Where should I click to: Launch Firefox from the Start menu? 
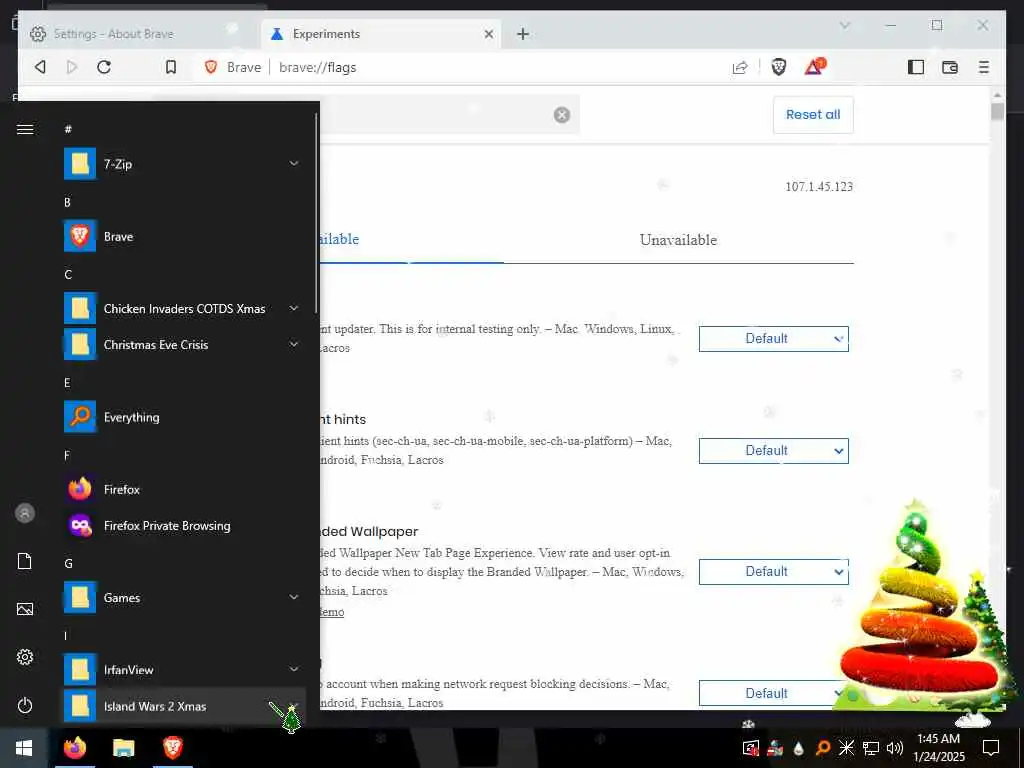point(183,489)
